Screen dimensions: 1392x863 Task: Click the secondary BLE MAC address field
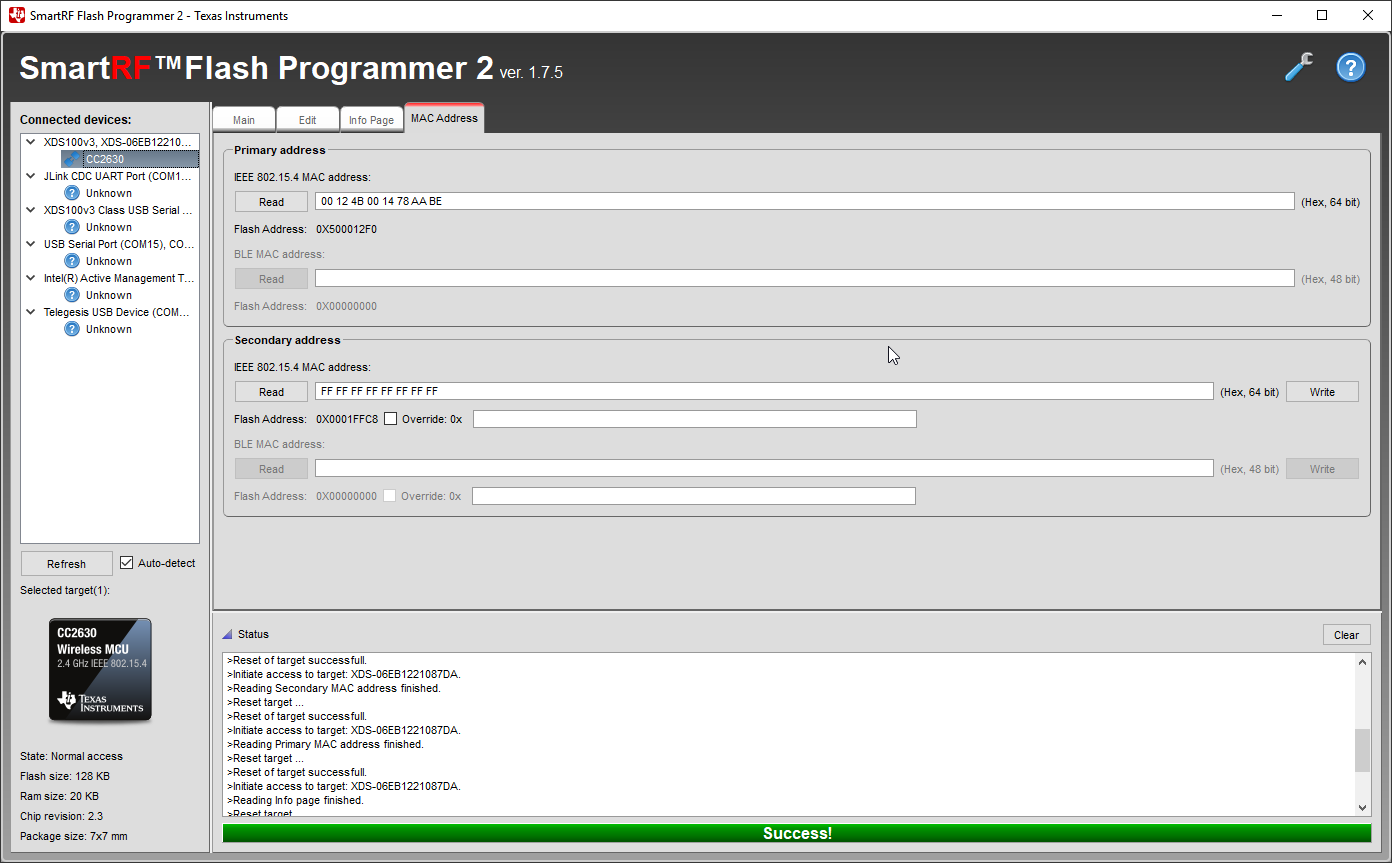point(764,468)
